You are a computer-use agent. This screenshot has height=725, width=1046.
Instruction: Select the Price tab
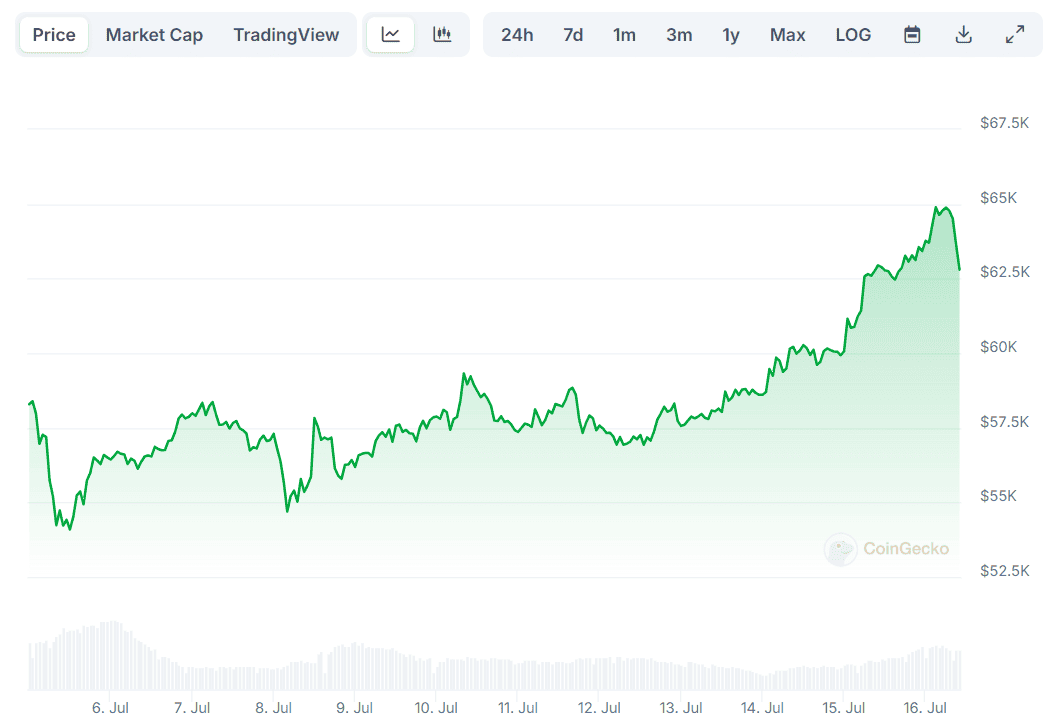click(54, 35)
